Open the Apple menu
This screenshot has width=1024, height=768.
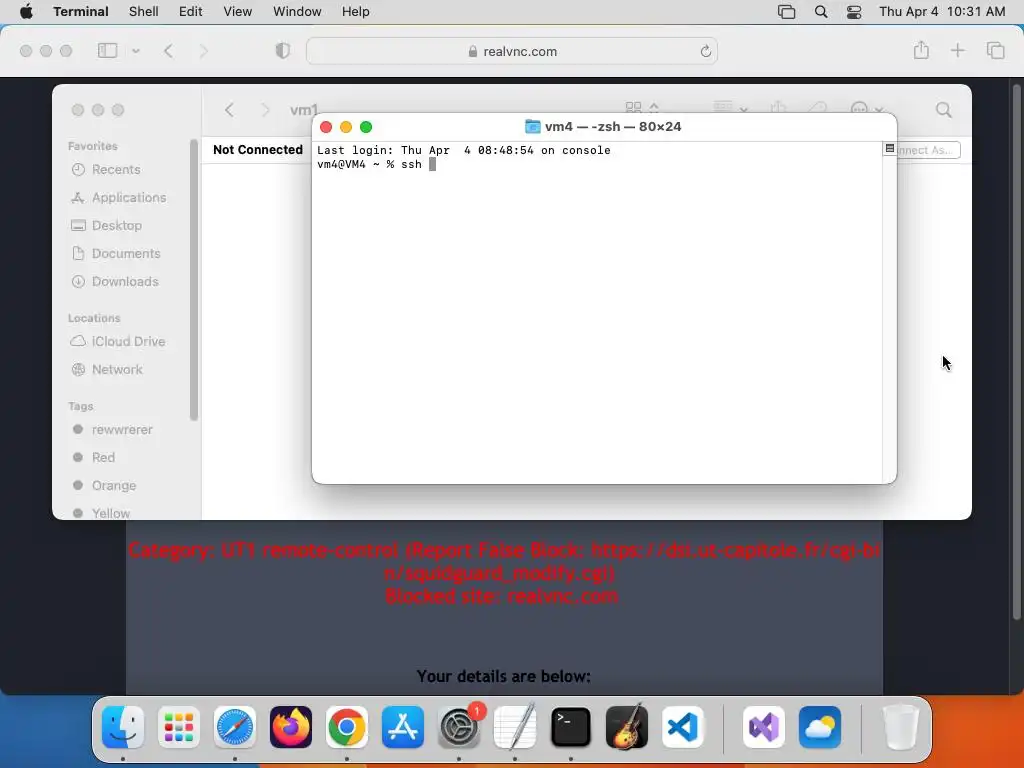coord(26,12)
